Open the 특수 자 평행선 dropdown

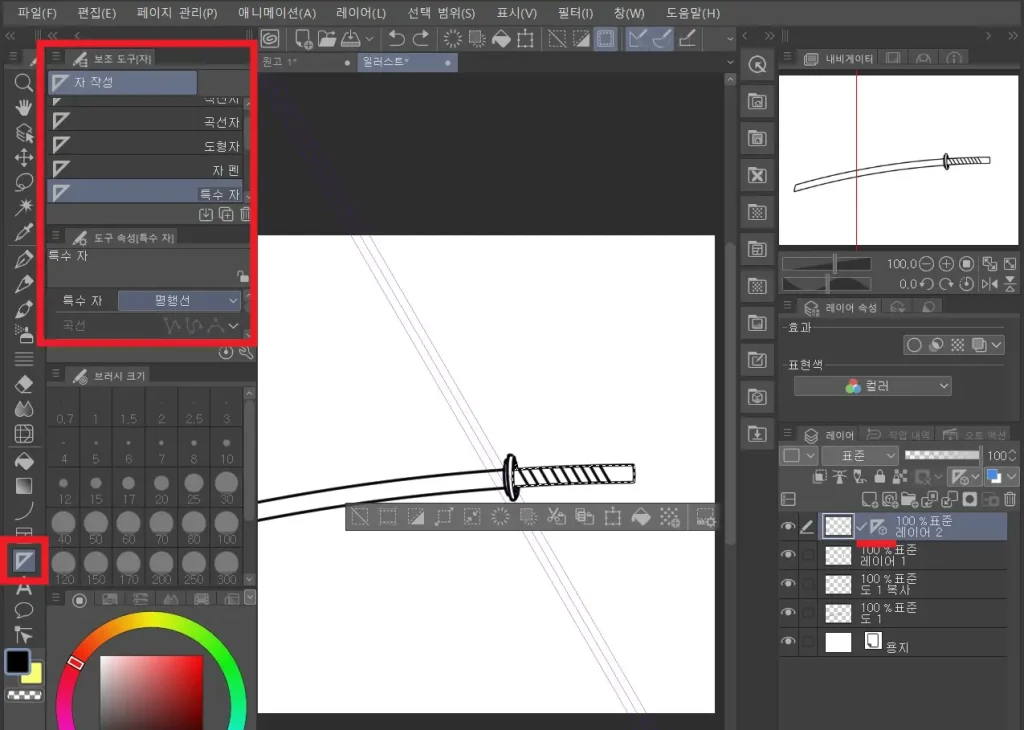(x=180, y=300)
